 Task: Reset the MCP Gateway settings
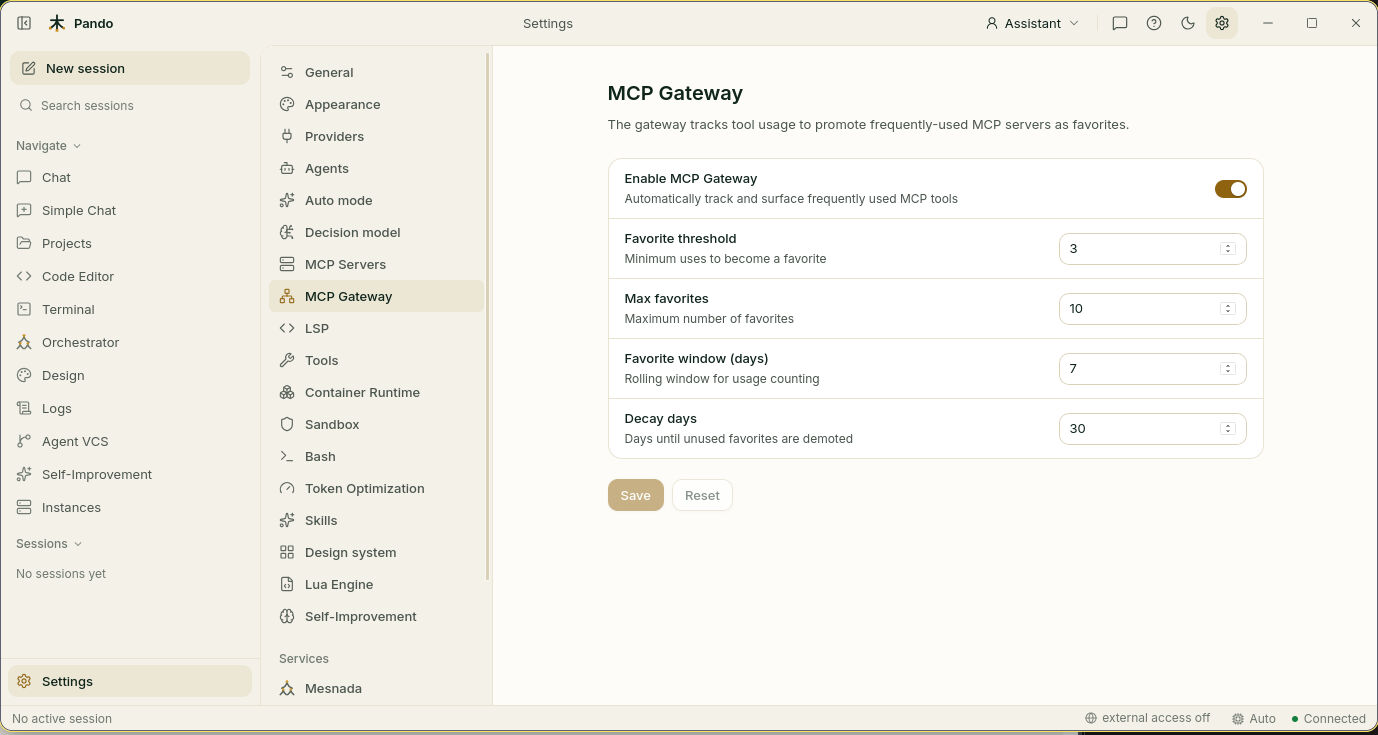click(702, 495)
